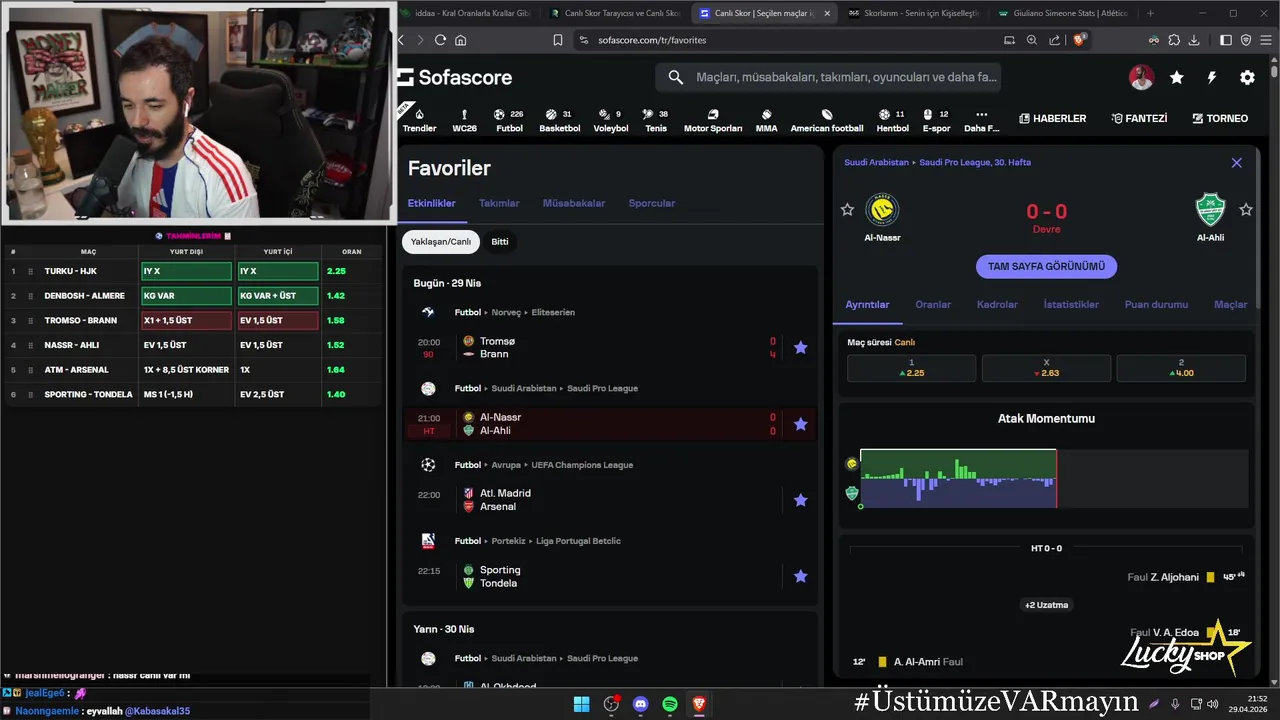Image resolution: width=1280 pixels, height=720 pixels.
Task: Favorite the Al-Nassr team star
Action: coord(847,210)
